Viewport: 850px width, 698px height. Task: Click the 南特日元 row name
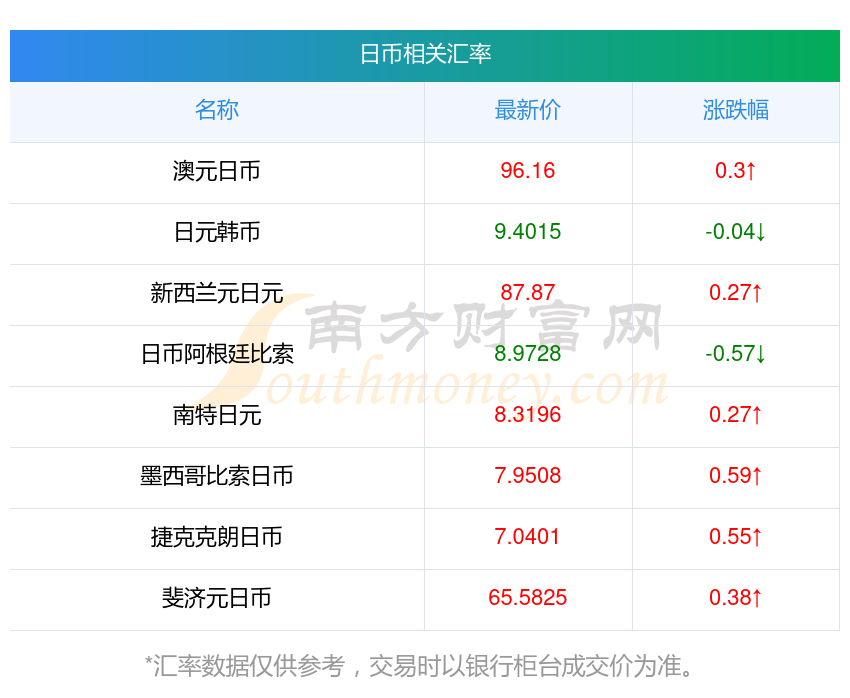pos(217,415)
